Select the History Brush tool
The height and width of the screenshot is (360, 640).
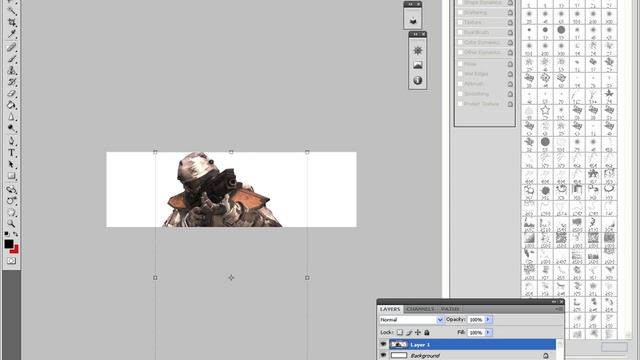11,82
